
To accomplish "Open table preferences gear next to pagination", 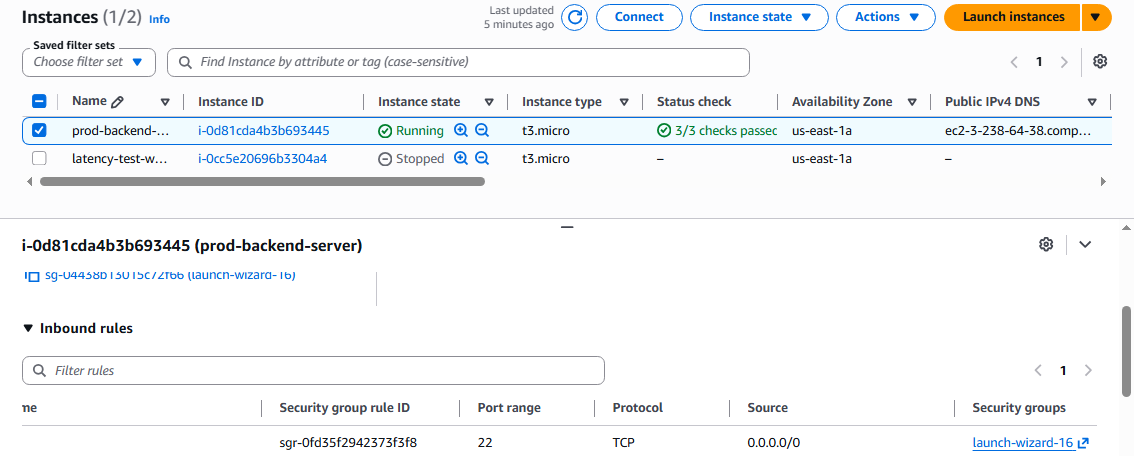I will point(1100,61).
